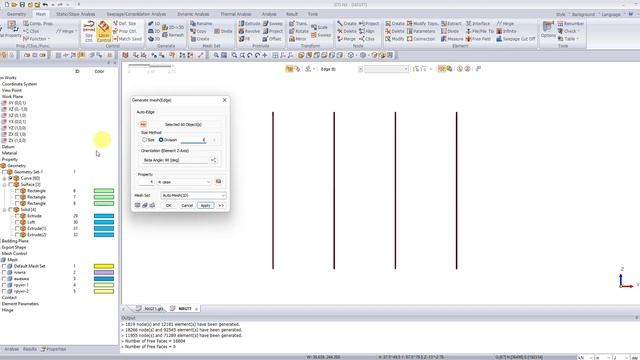The height and width of the screenshot is (360, 640).
Task: Click the Rotate transform tool
Action: coord(299,31)
